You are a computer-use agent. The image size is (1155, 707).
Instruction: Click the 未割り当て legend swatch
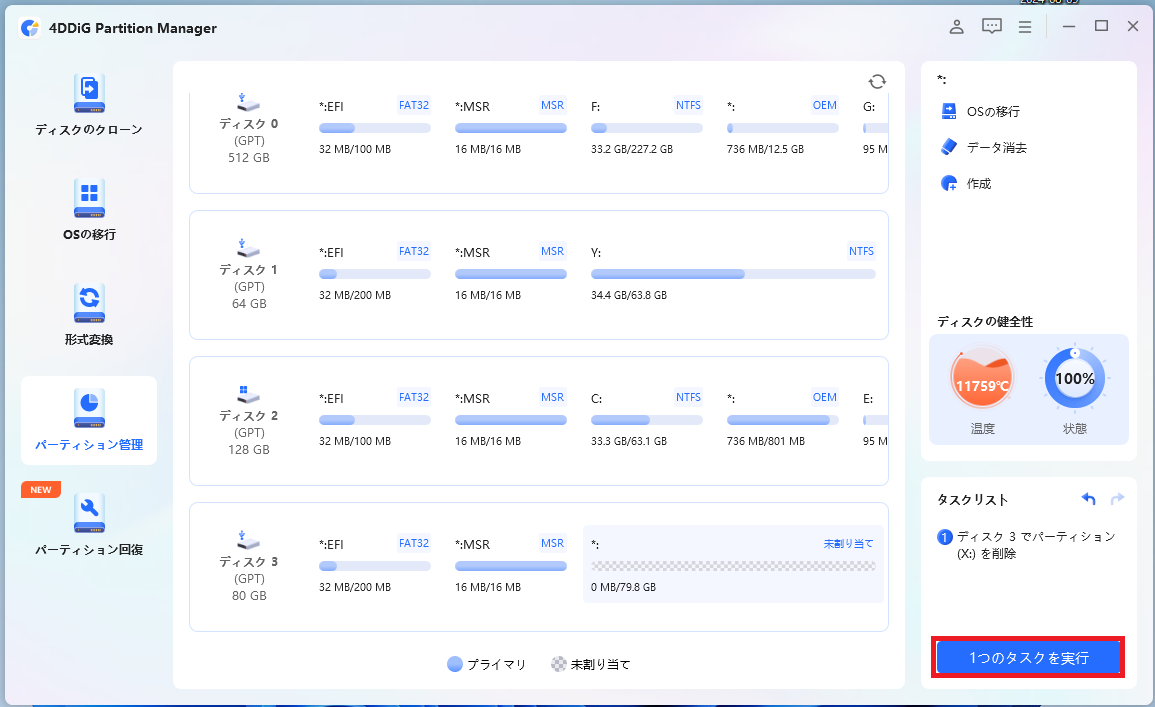click(x=559, y=664)
